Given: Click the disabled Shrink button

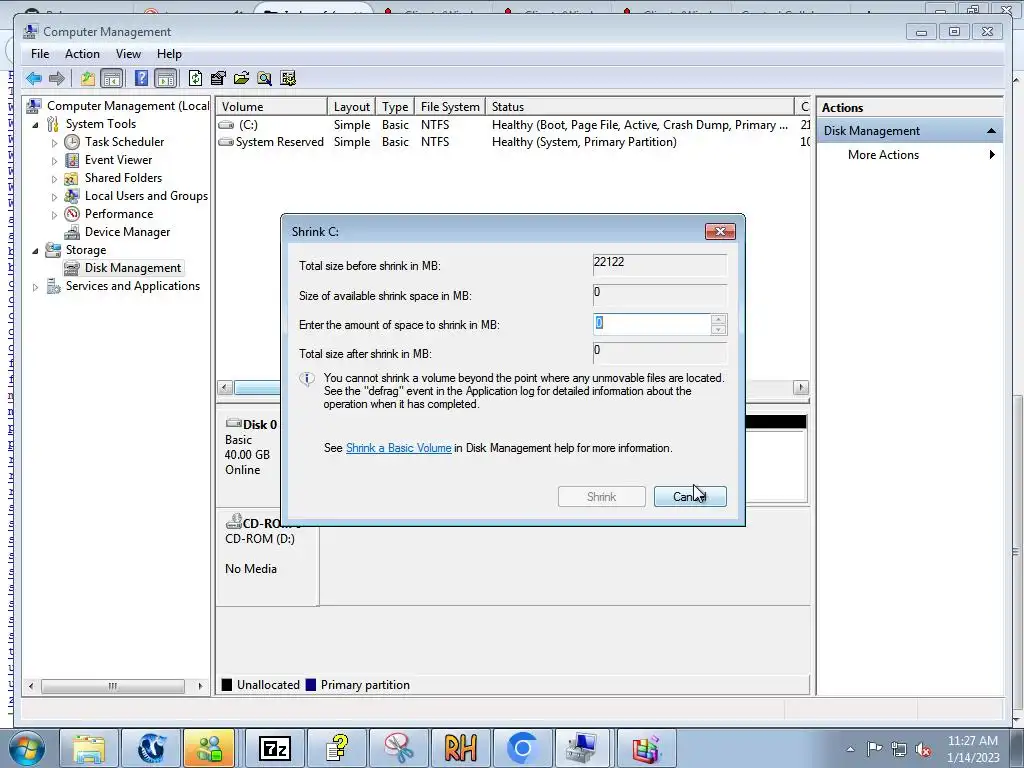Looking at the screenshot, I should tap(601, 496).
